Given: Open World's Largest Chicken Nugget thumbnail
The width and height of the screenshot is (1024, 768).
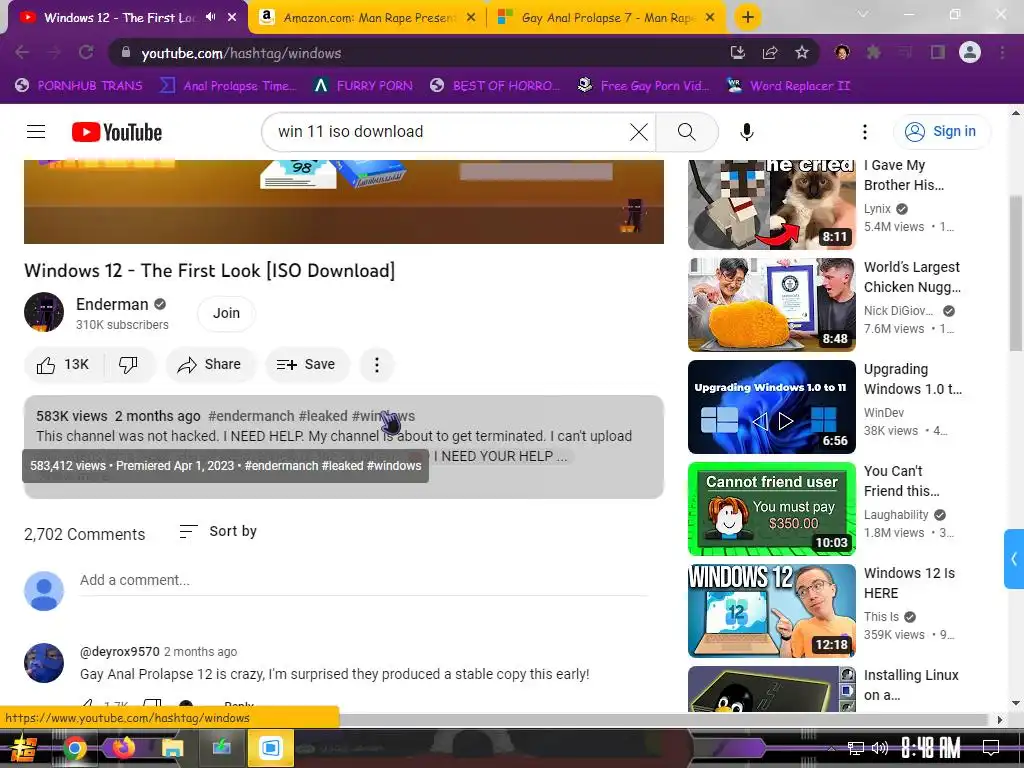Looking at the screenshot, I should click(x=772, y=304).
